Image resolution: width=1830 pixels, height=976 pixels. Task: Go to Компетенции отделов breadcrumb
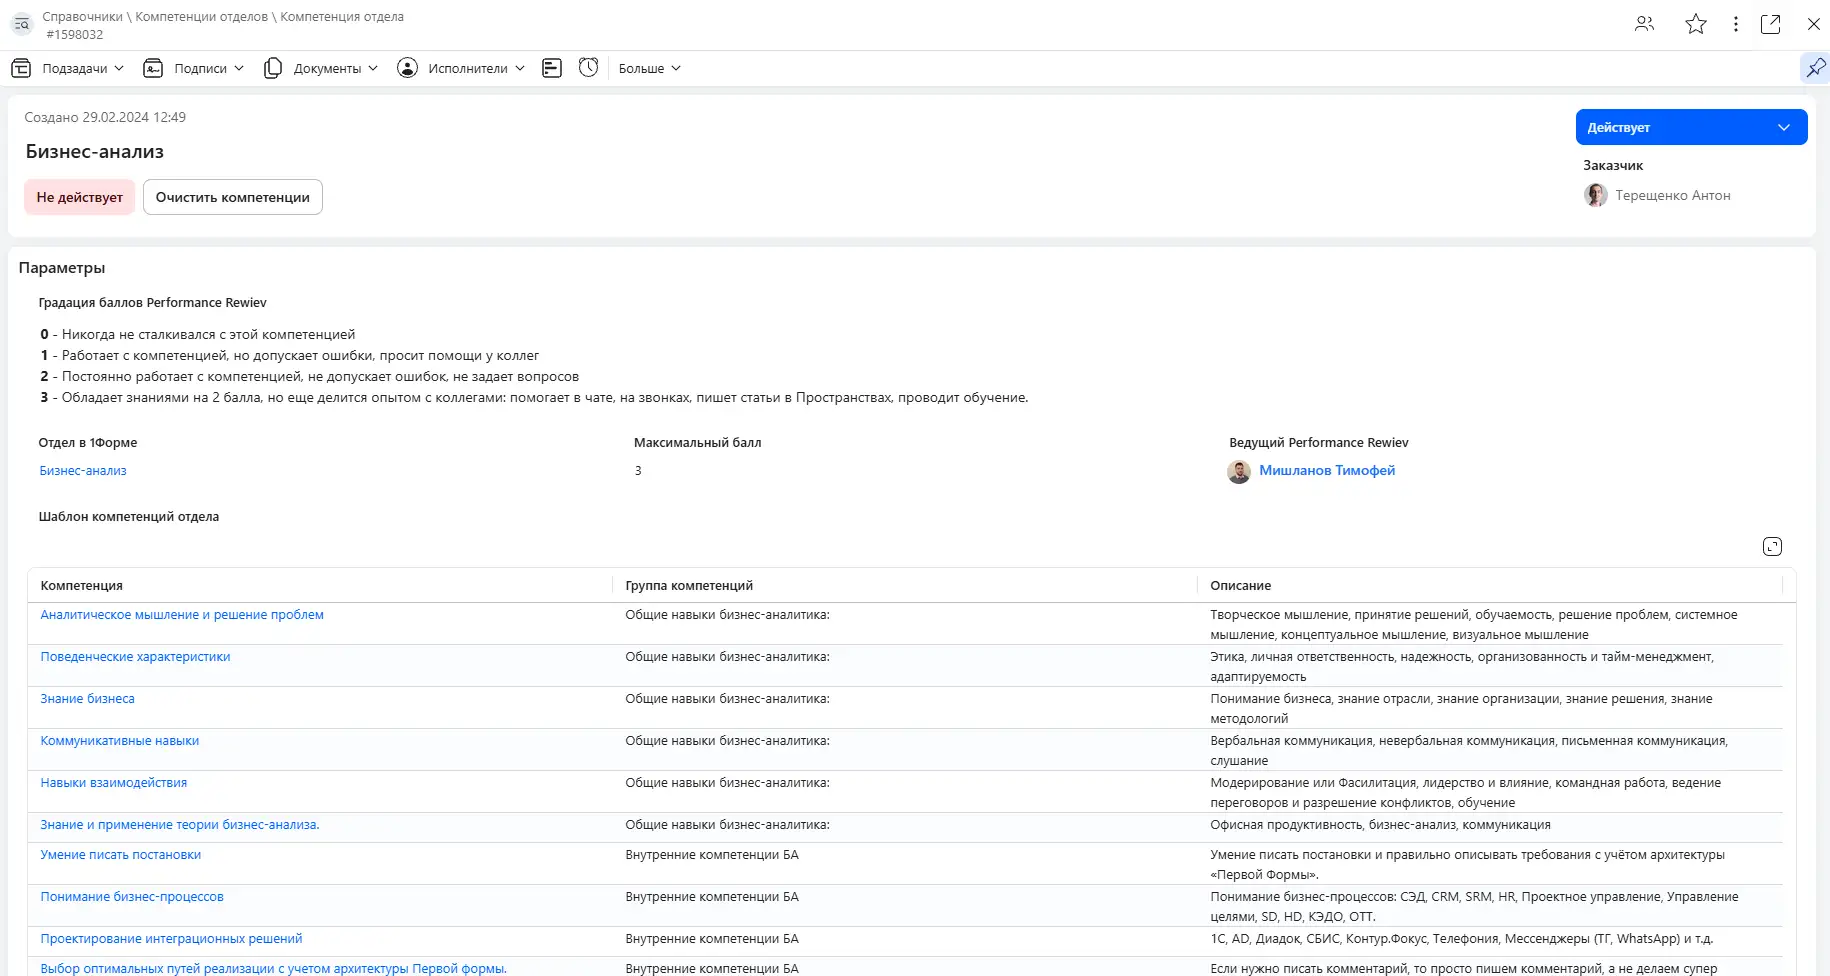click(x=202, y=17)
